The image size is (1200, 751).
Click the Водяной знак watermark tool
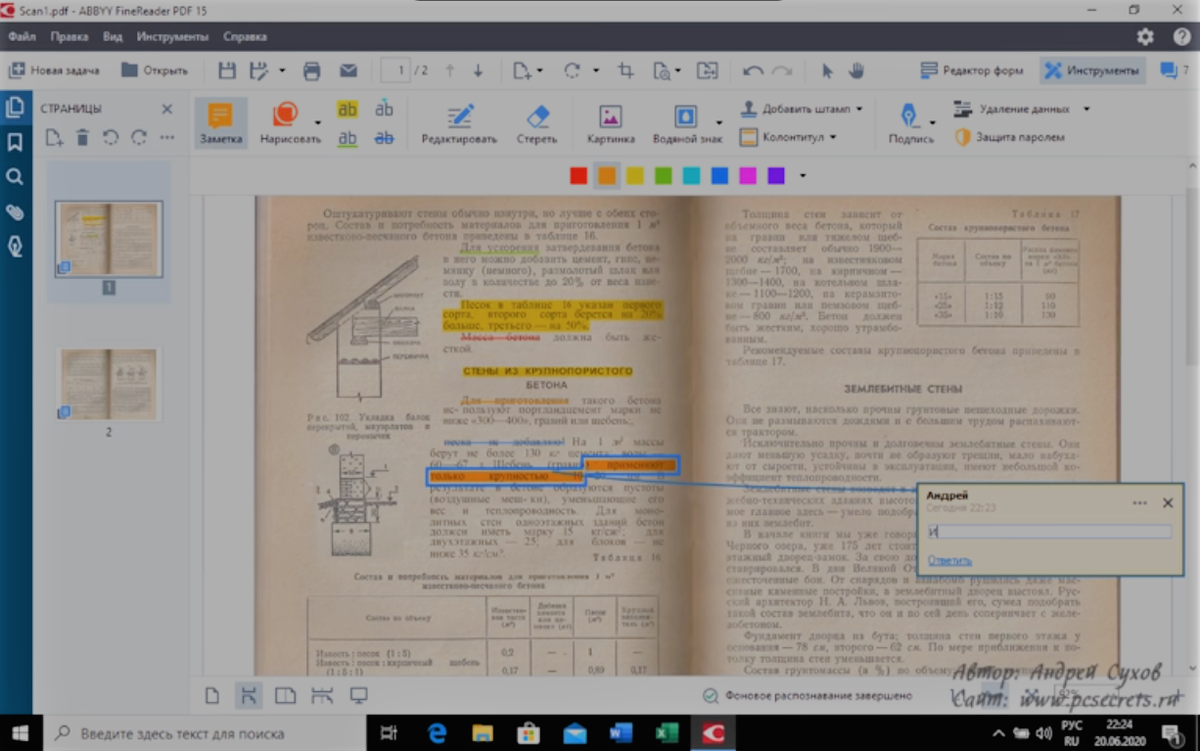click(686, 123)
